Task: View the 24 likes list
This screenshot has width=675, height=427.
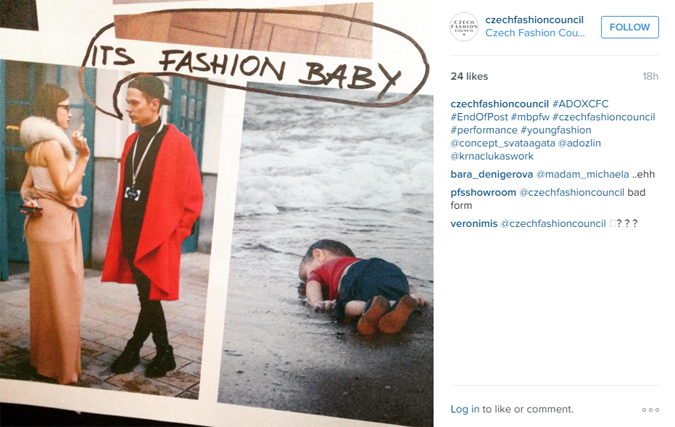Action: pyautogui.click(x=469, y=77)
